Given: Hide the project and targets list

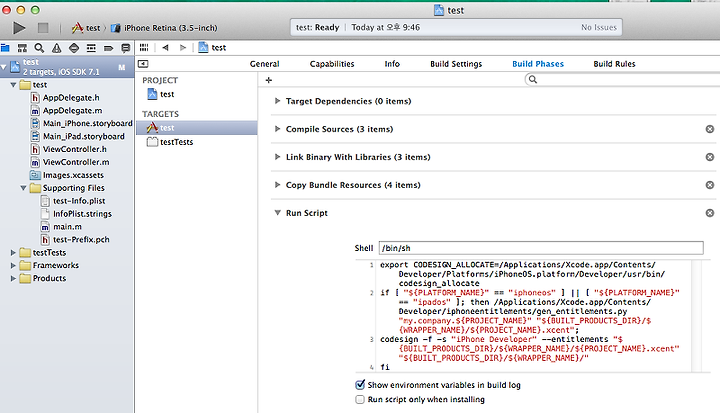Looking at the screenshot, I should point(143,64).
